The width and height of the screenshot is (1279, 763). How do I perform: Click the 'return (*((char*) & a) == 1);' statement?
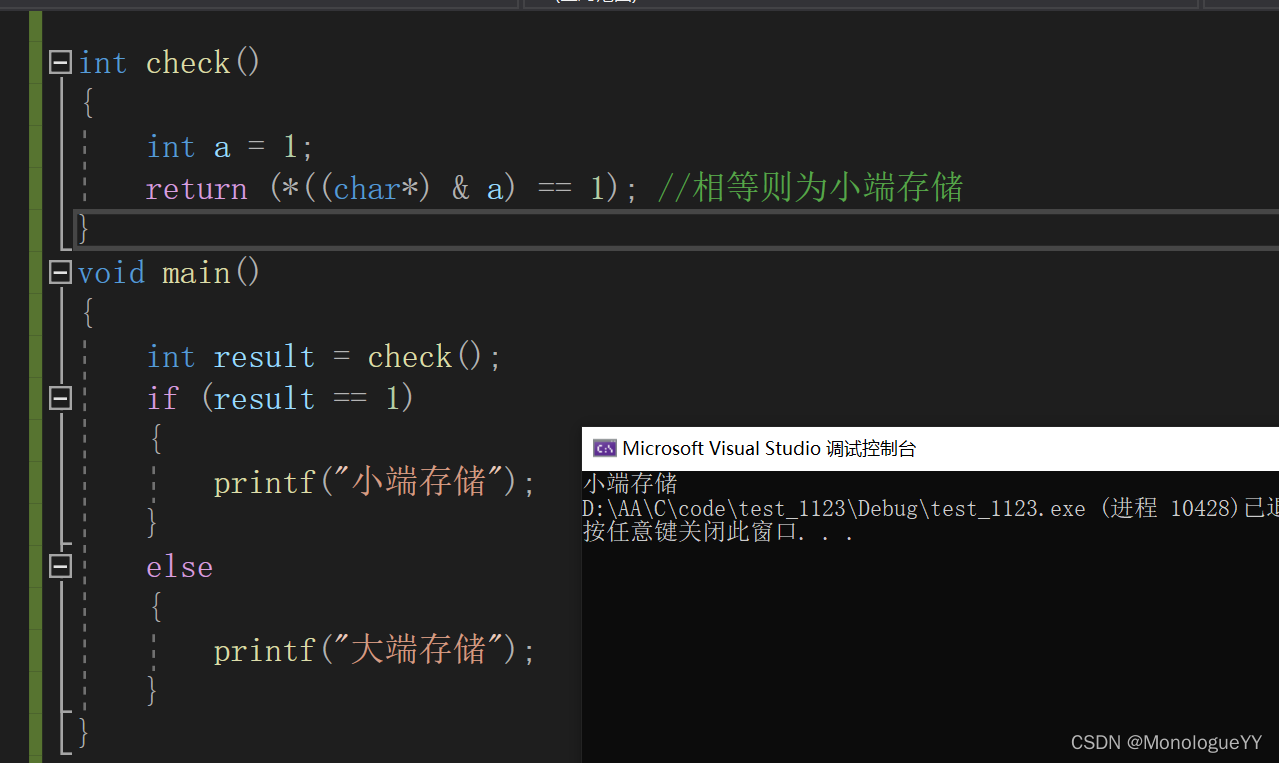pyautogui.click(x=392, y=189)
